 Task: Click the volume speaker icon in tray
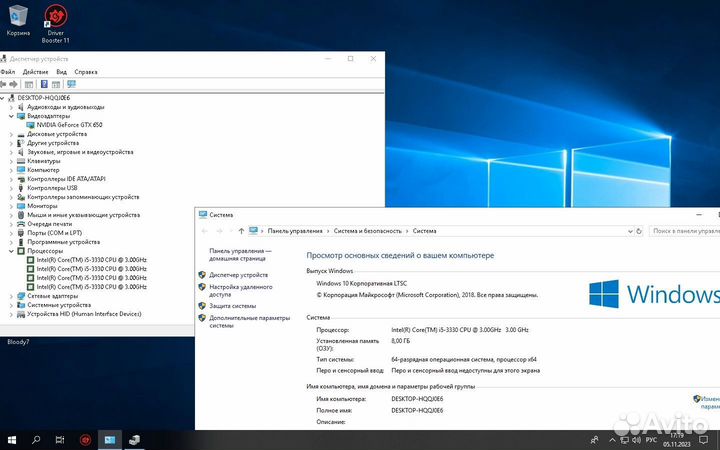coord(637,440)
